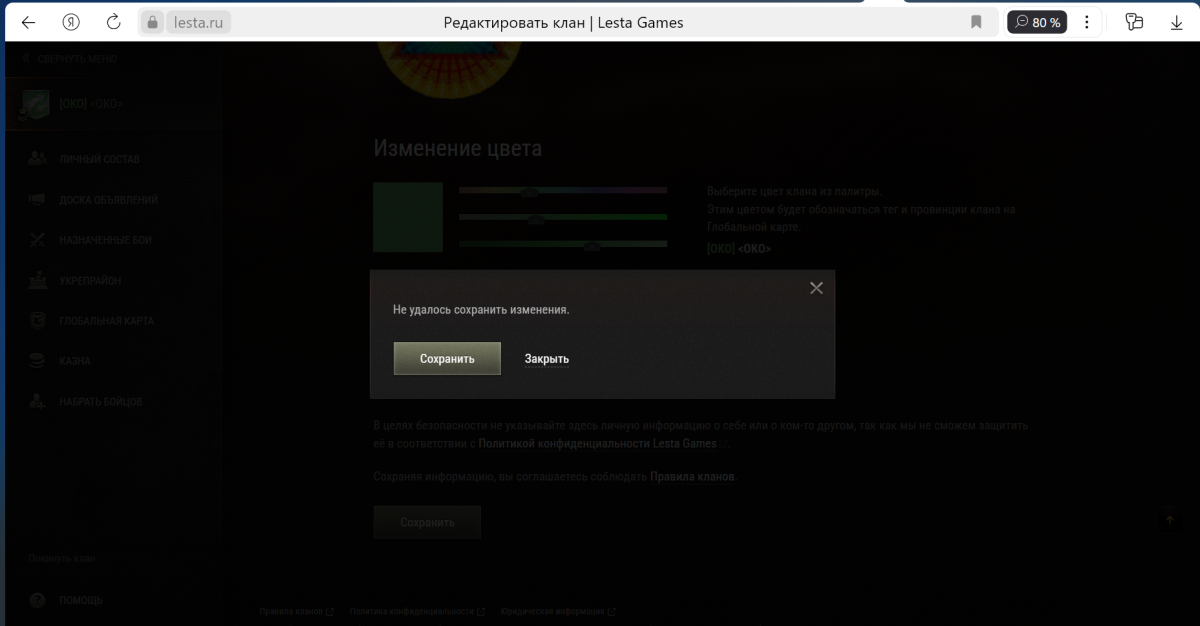Viewport: 1200px width, 626px height.
Task: Select Казна in the sidebar
Action: pyautogui.click(x=74, y=361)
